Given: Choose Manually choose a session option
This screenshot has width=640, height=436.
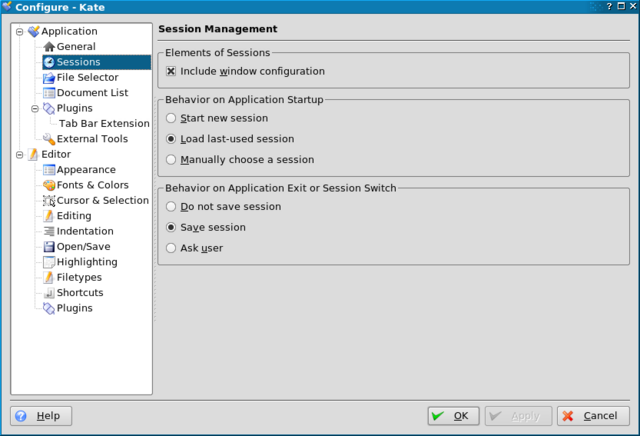Looking at the screenshot, I should pos(171,160).
